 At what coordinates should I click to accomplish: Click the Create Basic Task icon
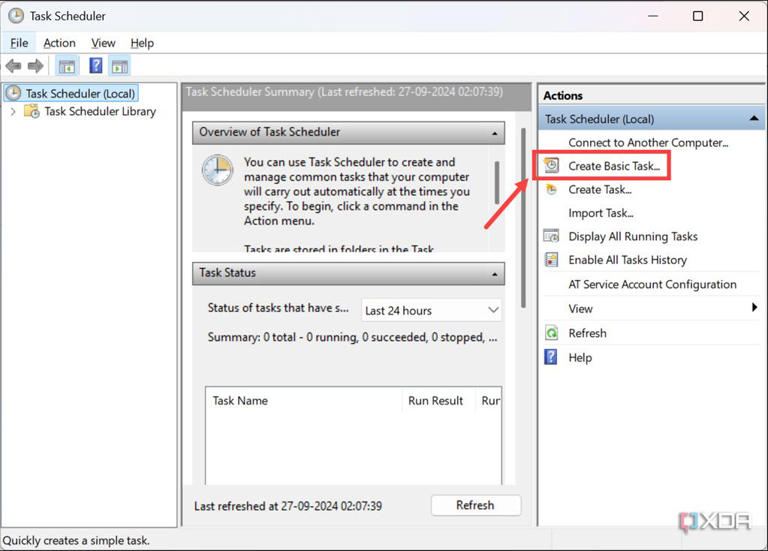pyautogui.click(x=552, y=166)
